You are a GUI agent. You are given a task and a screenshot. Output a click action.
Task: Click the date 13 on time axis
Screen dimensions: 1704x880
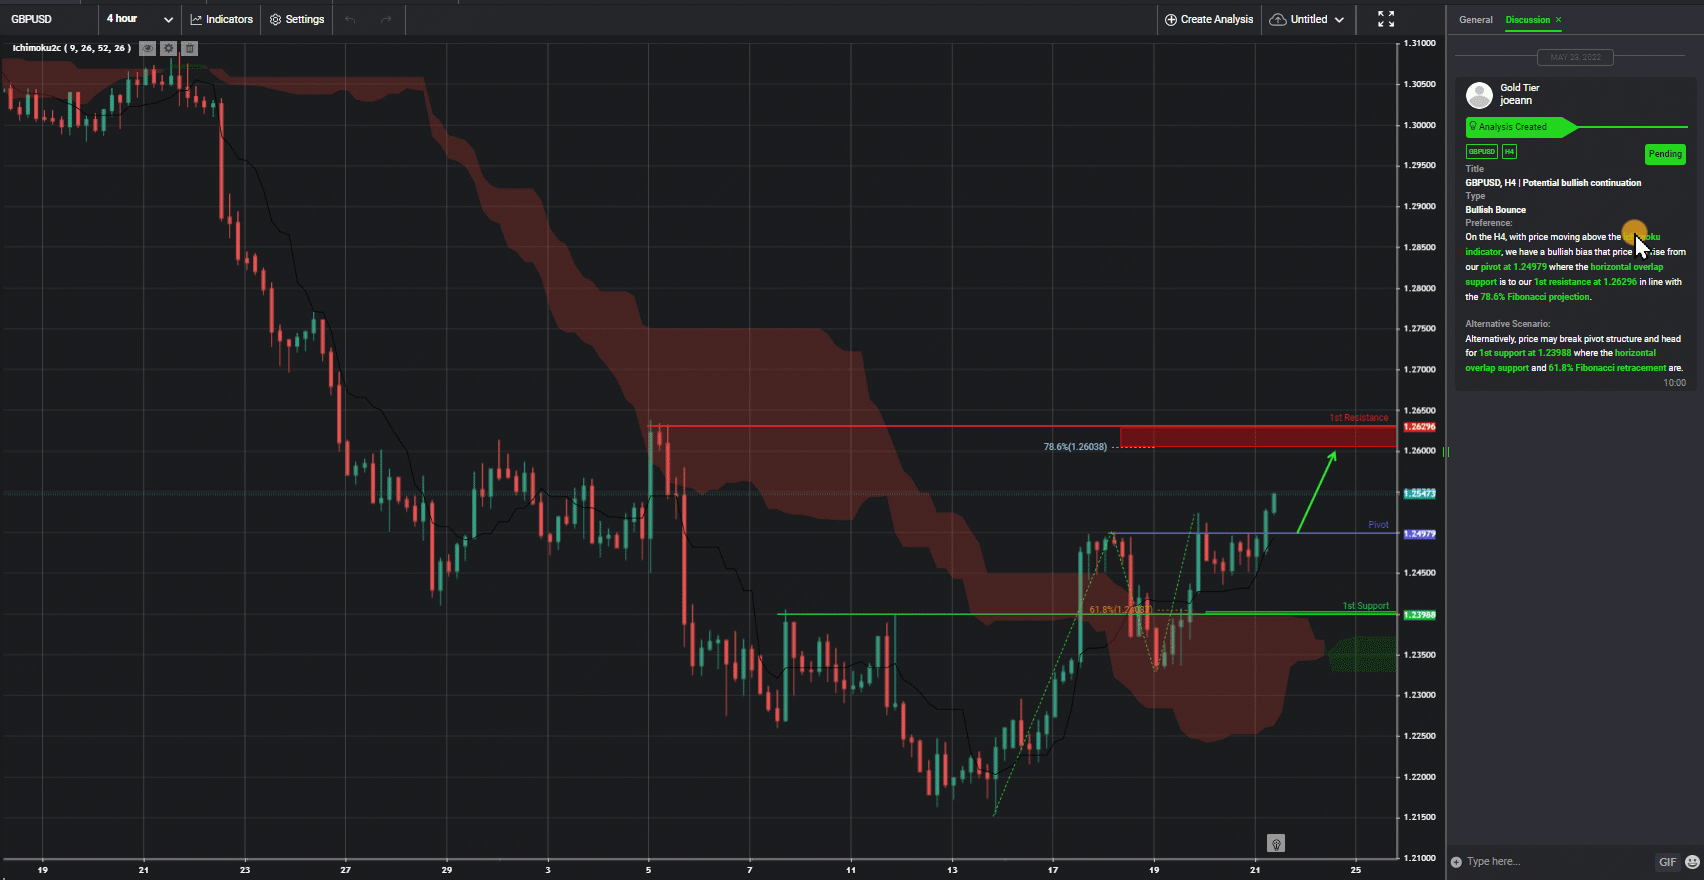click(952, 870)
